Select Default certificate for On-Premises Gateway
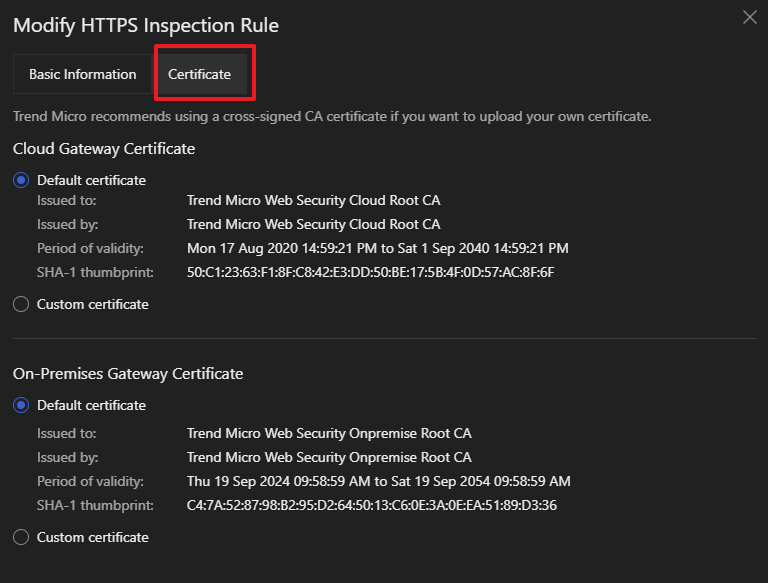This screenshot has width=768, height=583. click(21, 405)
